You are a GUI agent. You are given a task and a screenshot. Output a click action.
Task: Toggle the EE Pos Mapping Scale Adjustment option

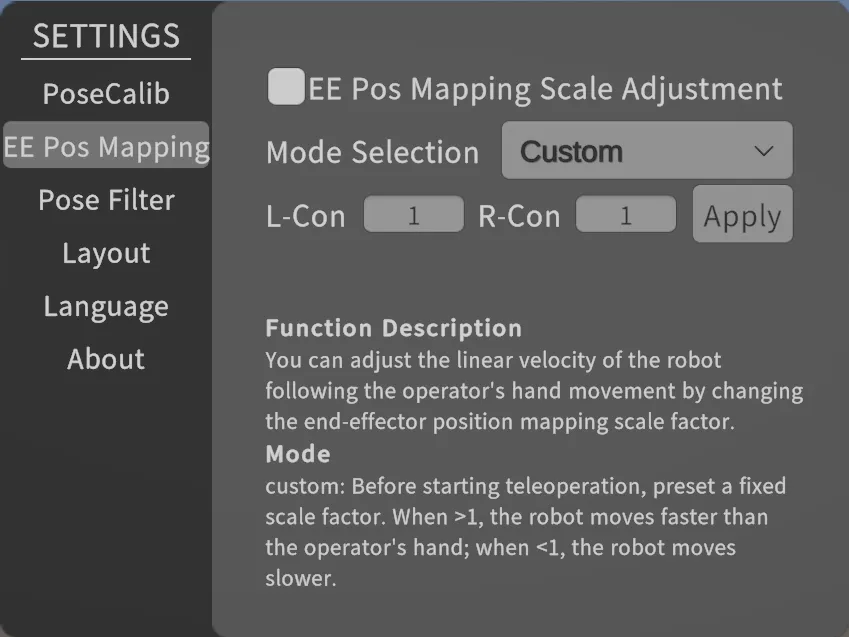(x=284, y=88)
